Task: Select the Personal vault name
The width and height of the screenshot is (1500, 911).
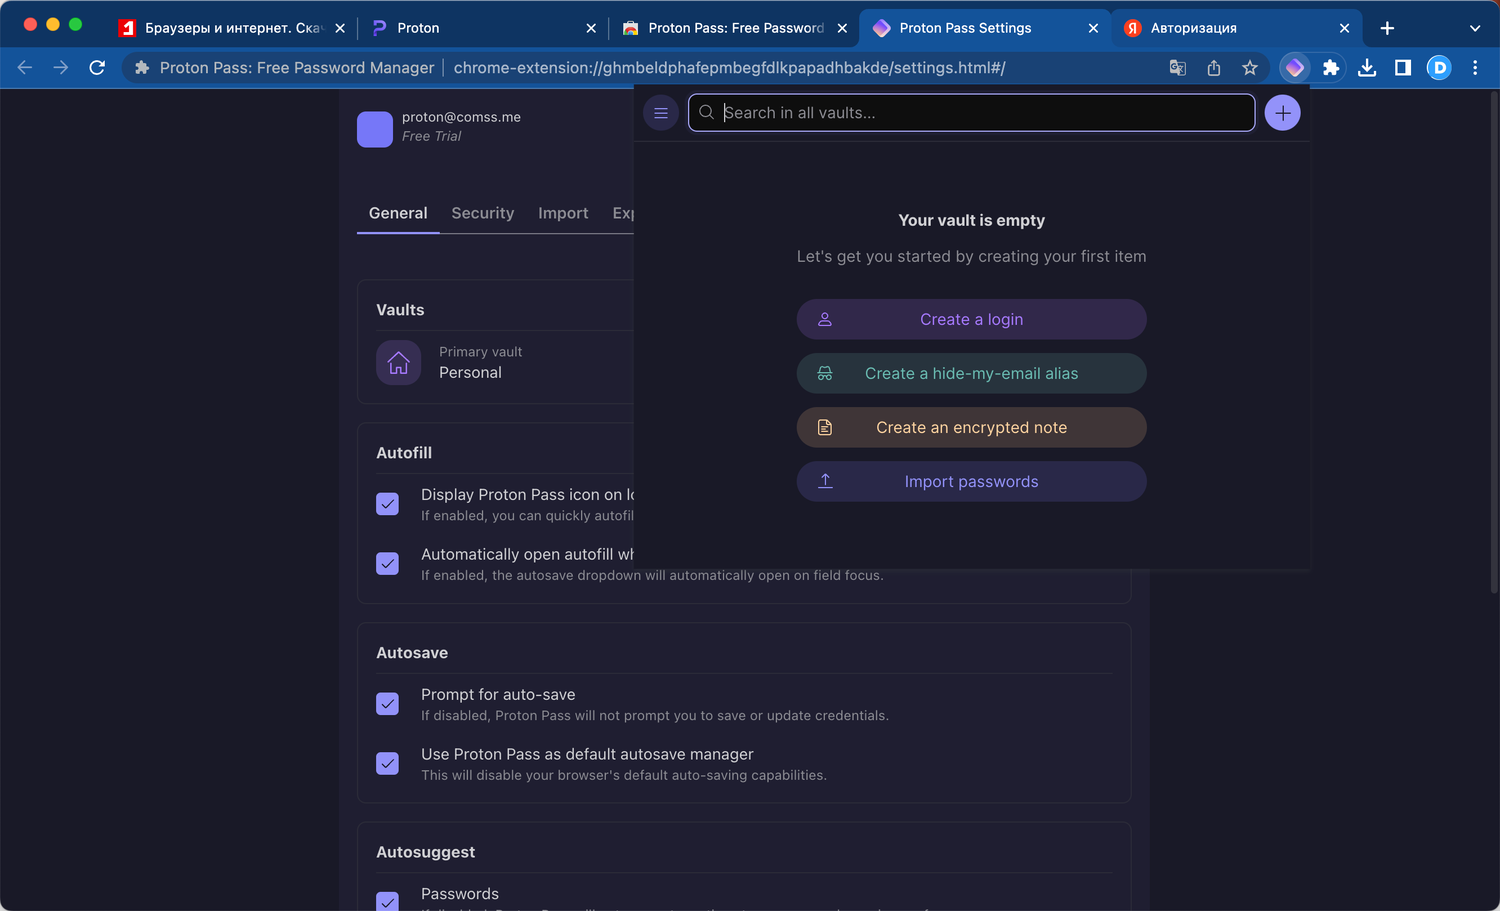Action: (470, 373)
